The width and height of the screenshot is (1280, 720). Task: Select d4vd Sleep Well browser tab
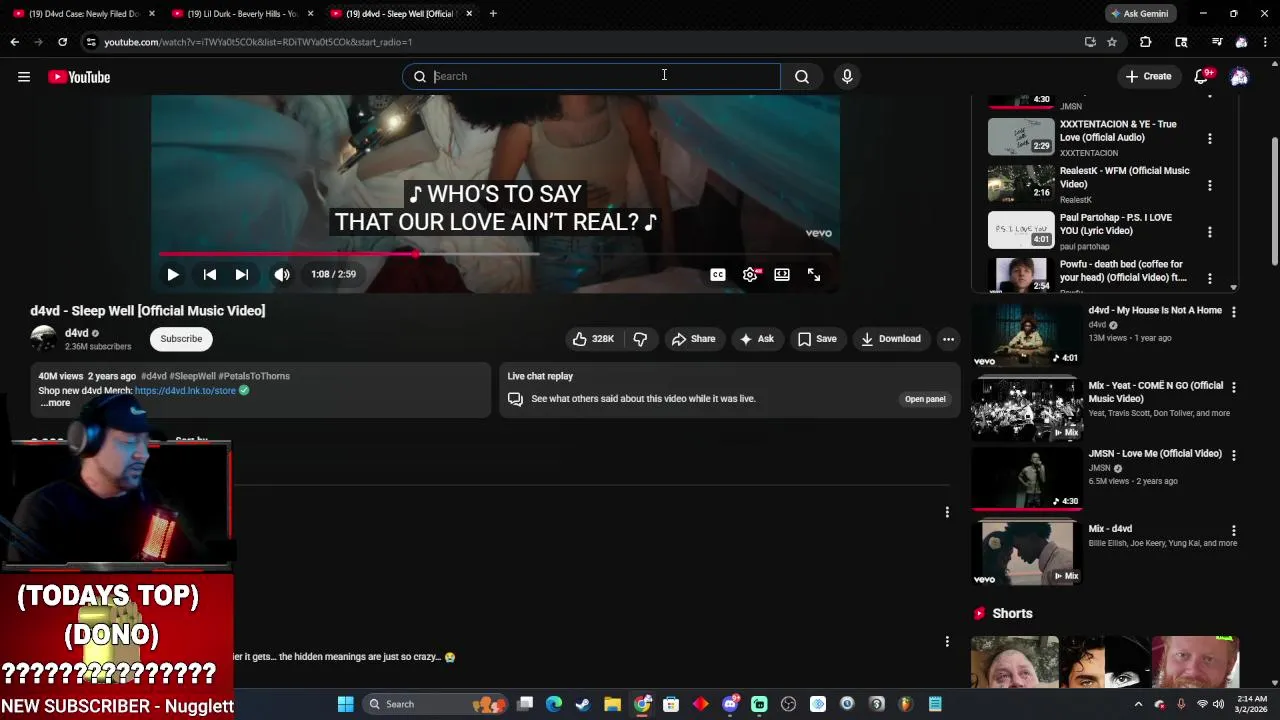pos(401,14)
